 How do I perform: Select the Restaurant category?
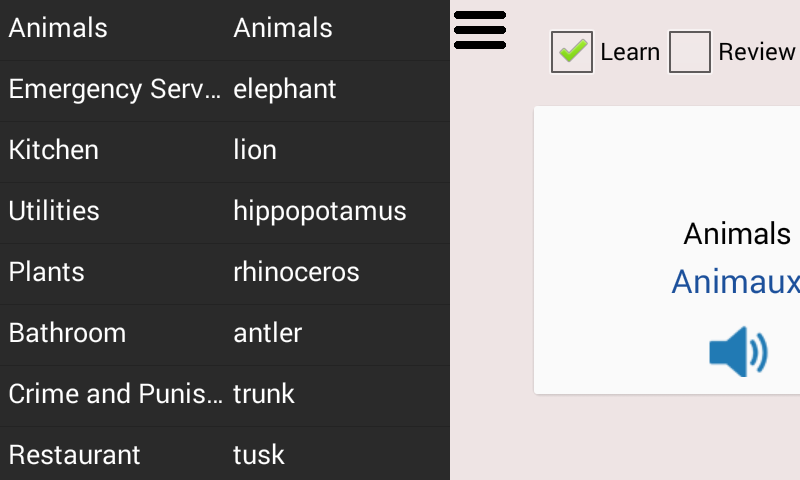tap(75, 455)
